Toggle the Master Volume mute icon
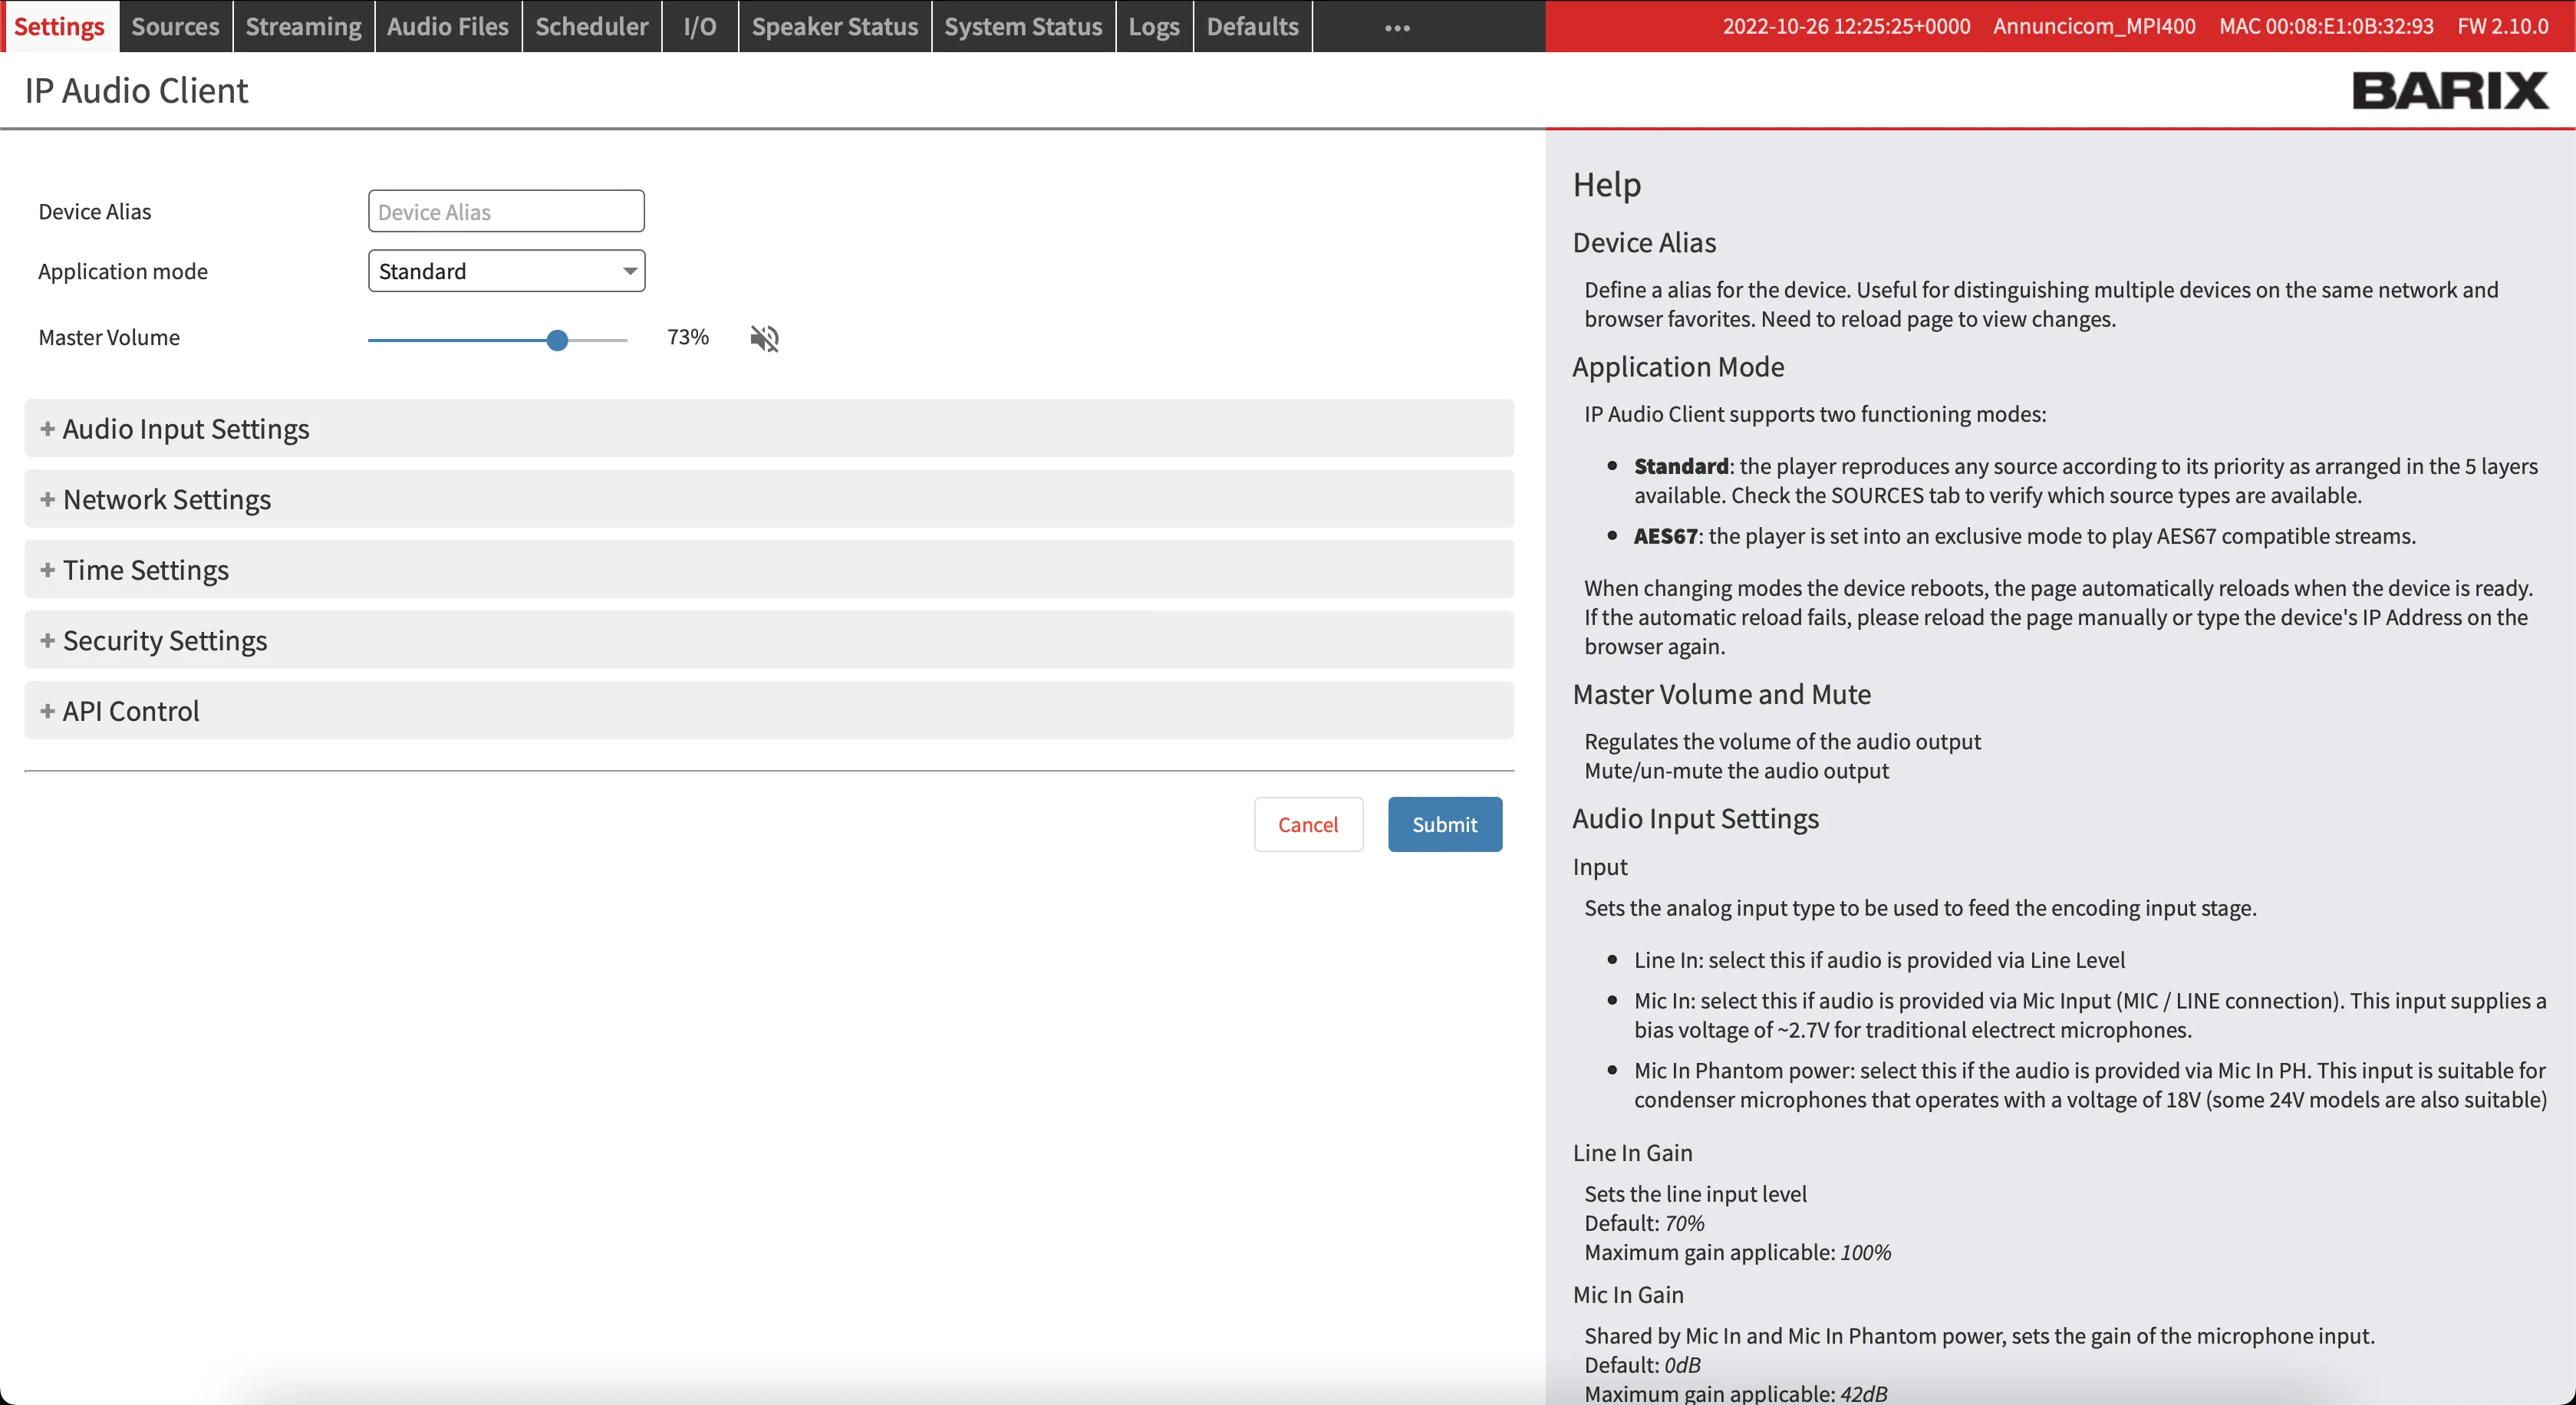 [x=764, y=338]
